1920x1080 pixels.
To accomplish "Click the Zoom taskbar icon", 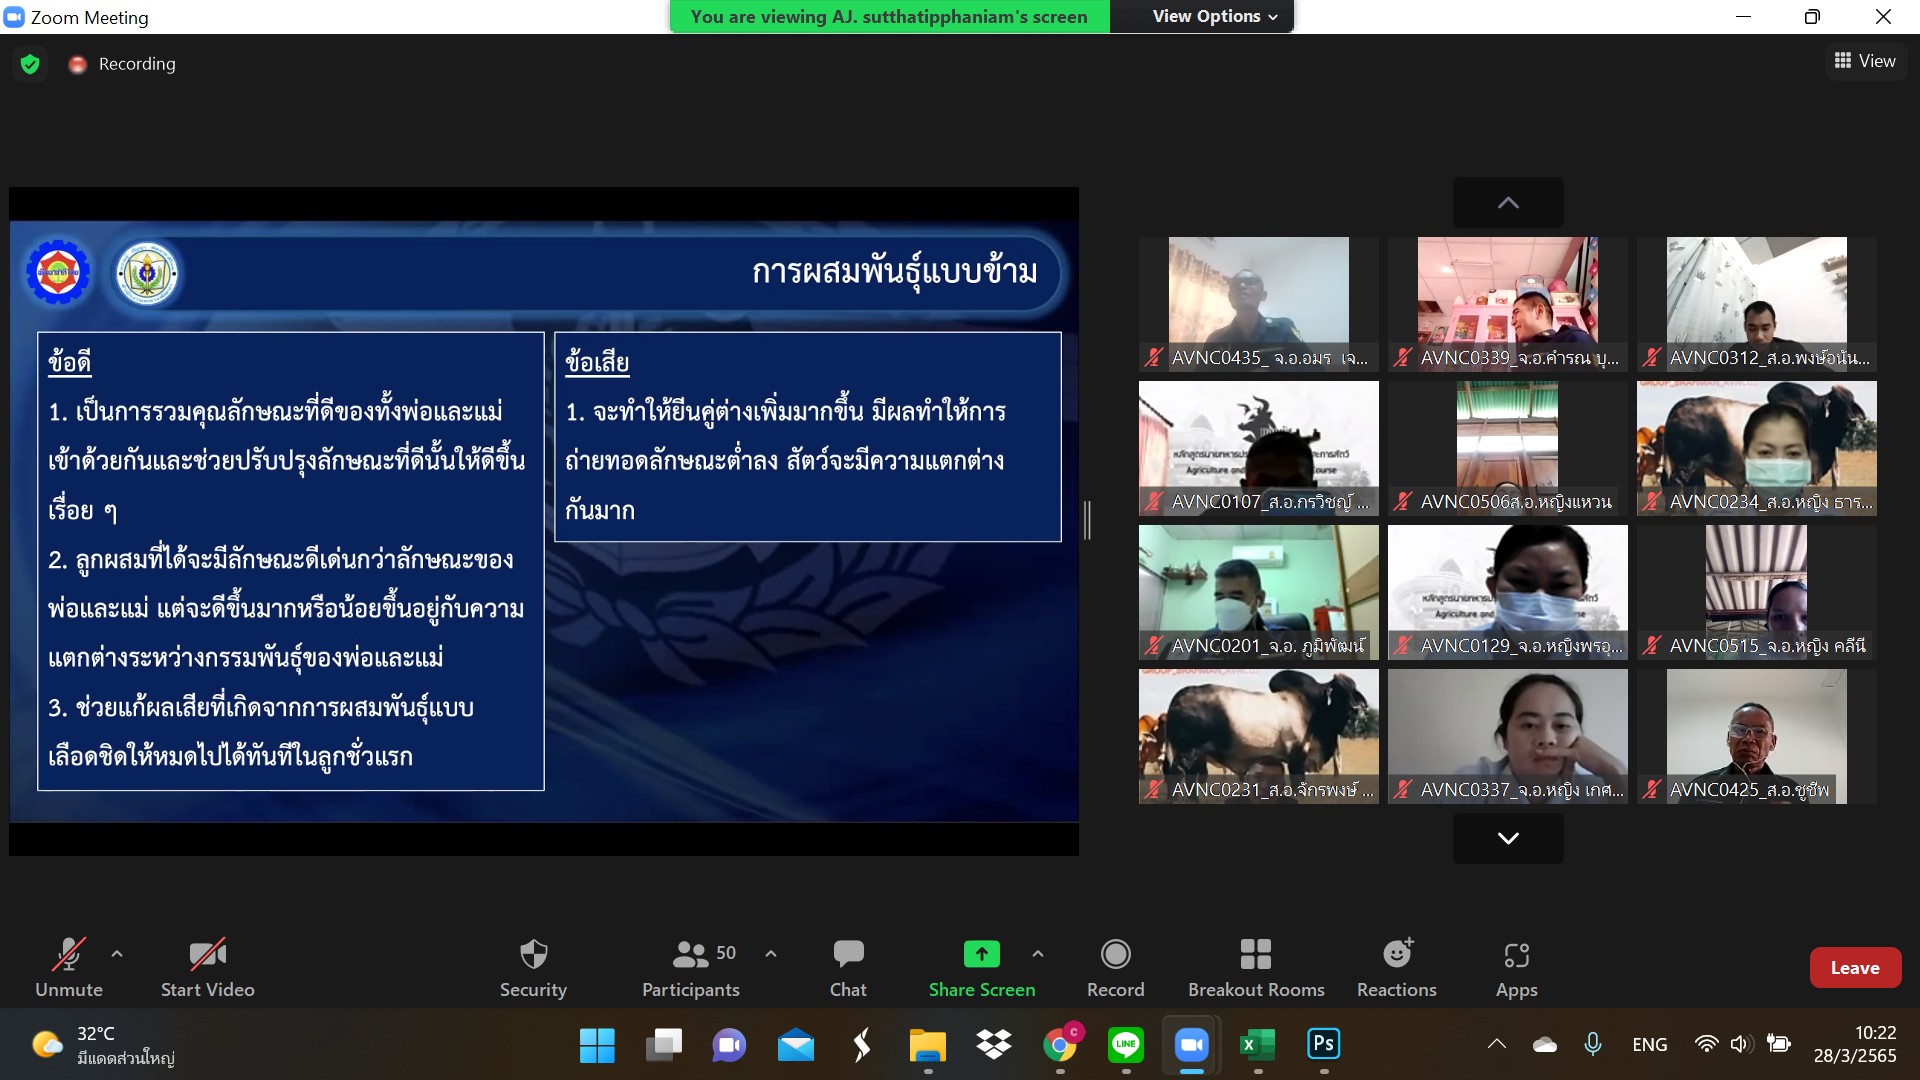I will click(x=1191, y=1045).
